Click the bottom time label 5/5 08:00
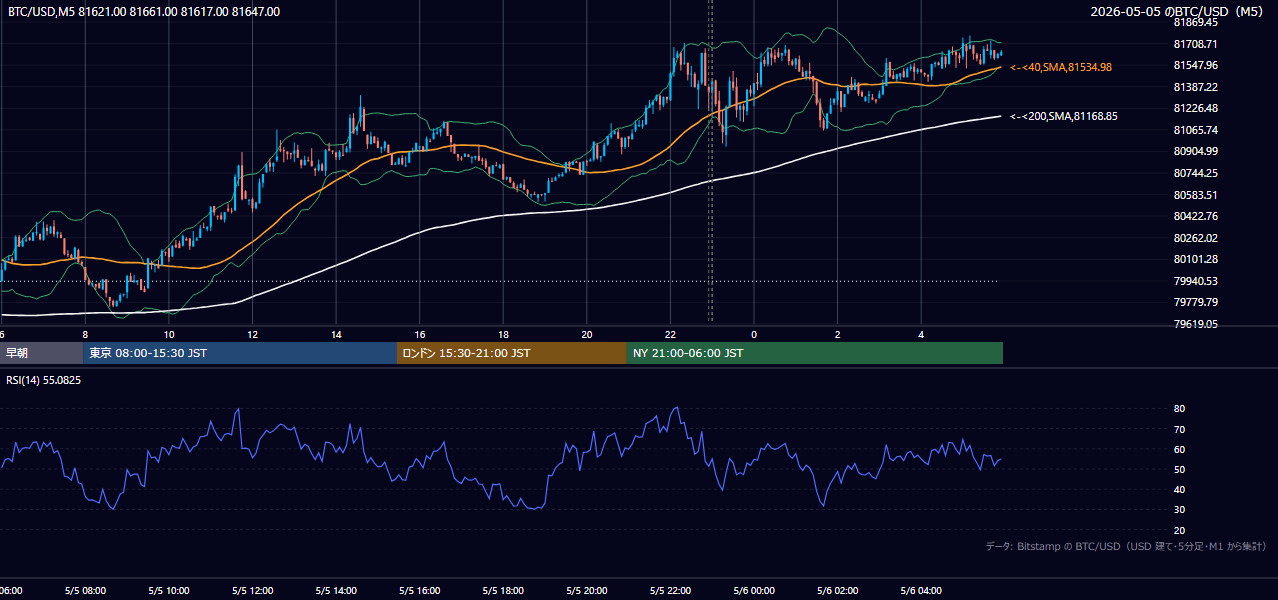This screenshot has height=600, width=1278. pyautogui.click(x=85, y=591)
